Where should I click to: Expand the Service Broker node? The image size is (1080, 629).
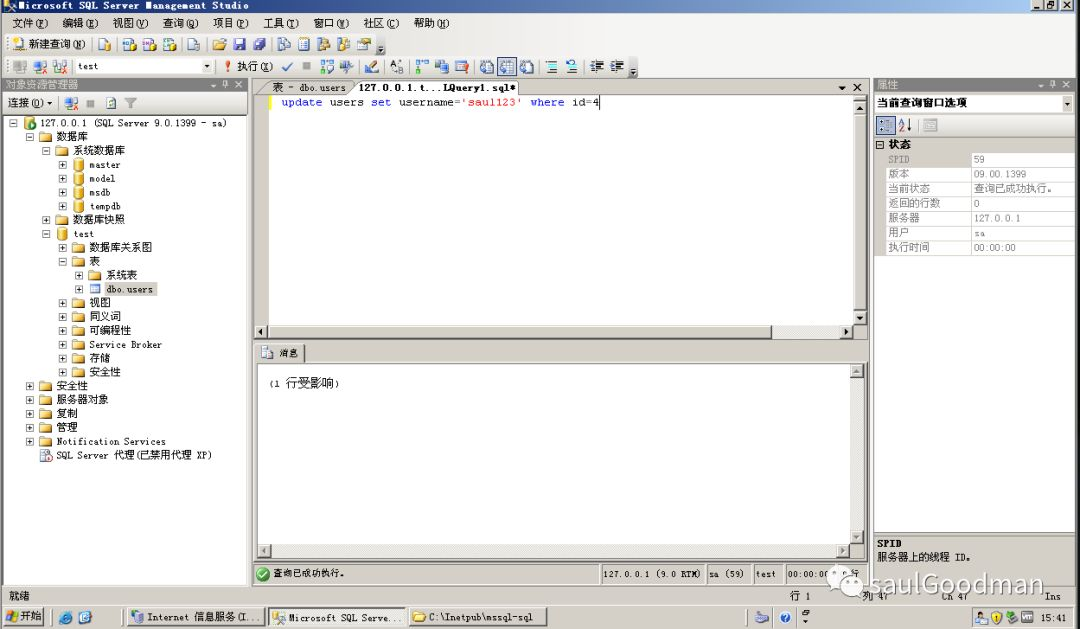(63, 344)
